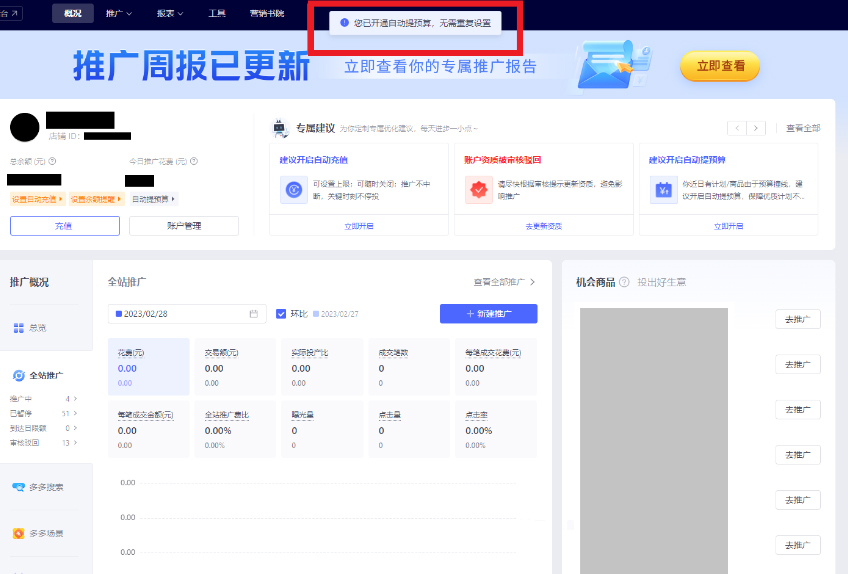Viewport: 848px width, 574px height.
Task: Click 查看全部 in suggestions header
Action: coord(803,128)
